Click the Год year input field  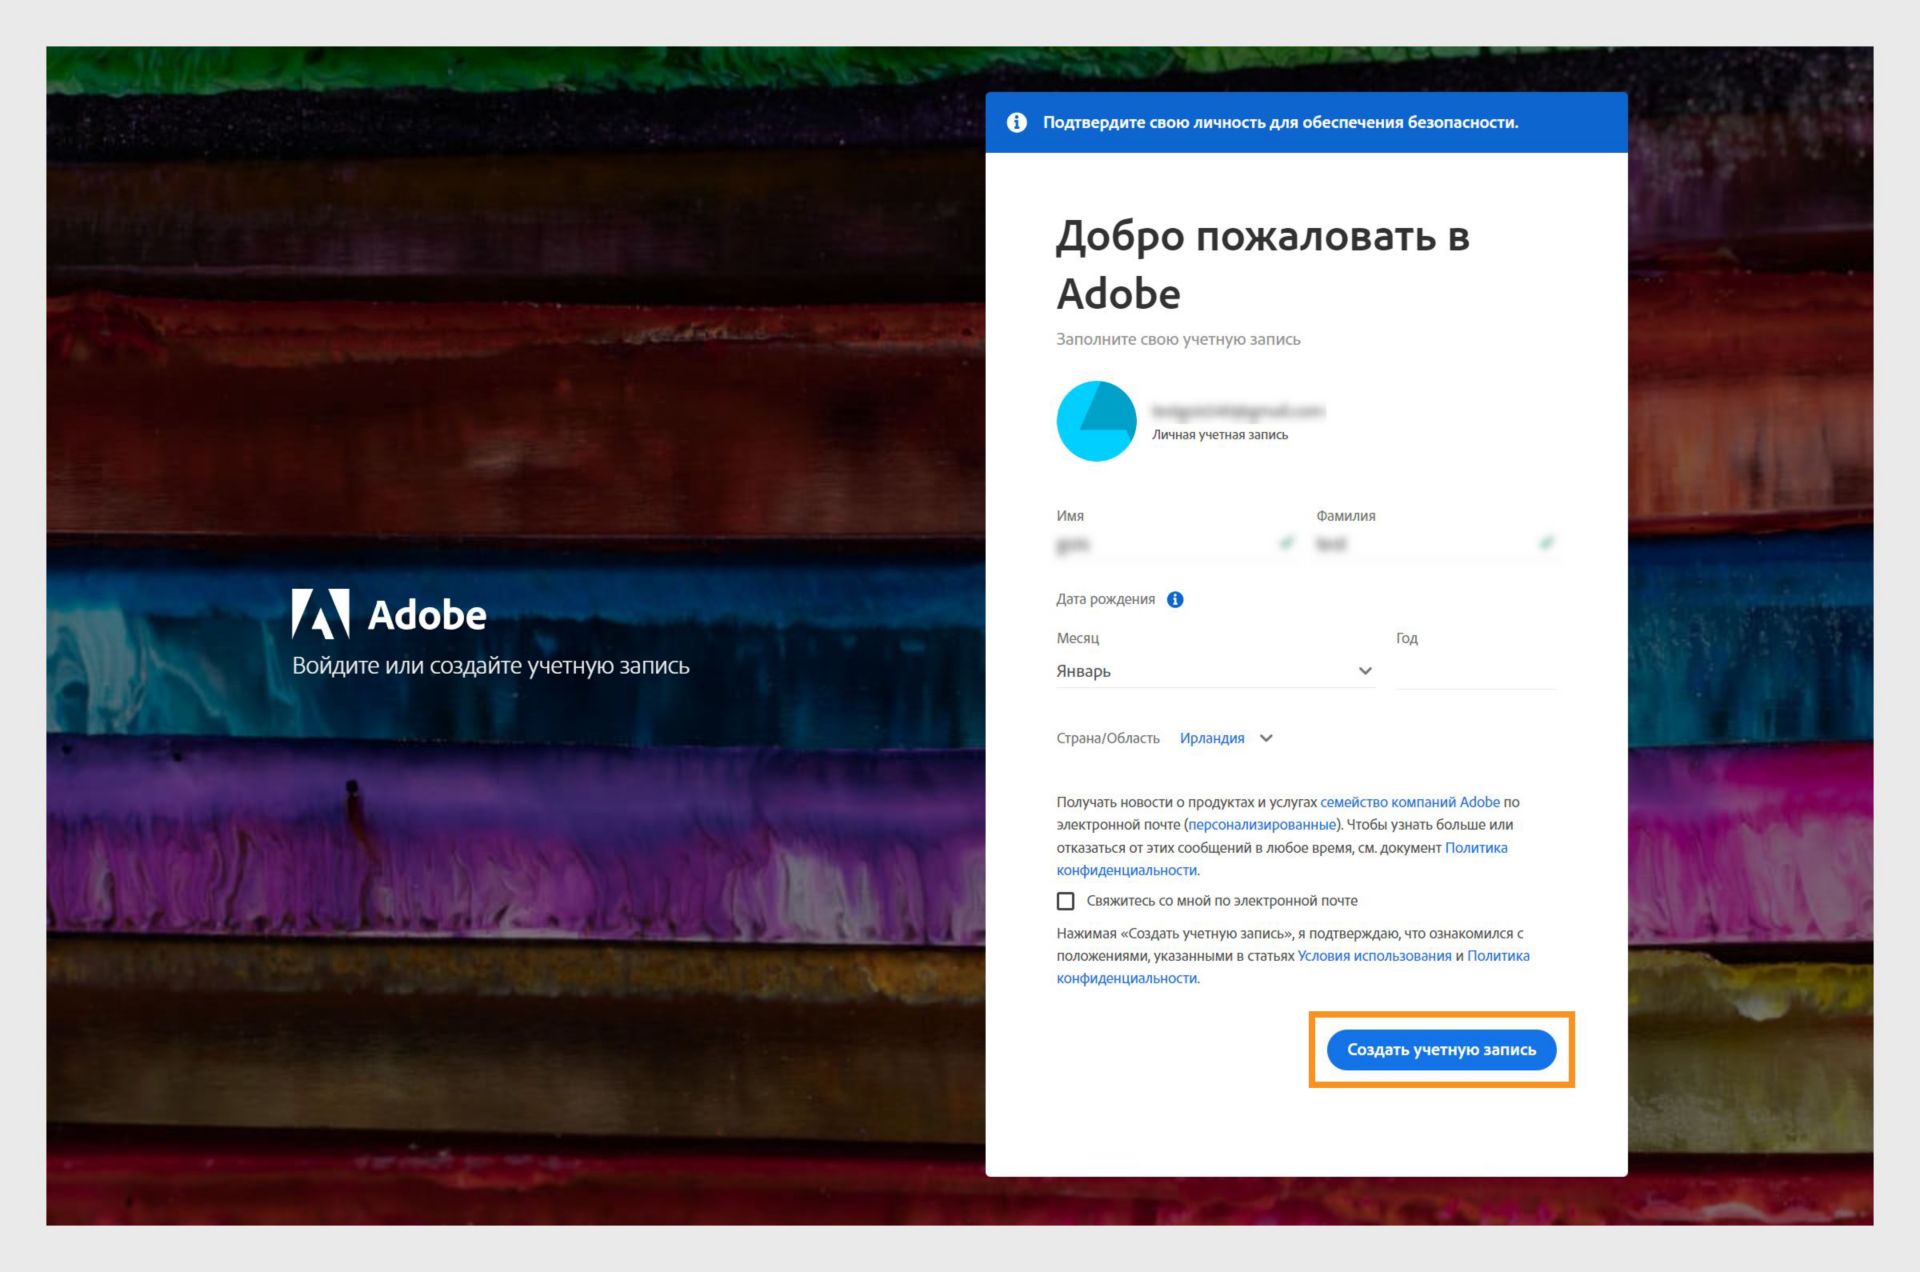pos(1476,671)
